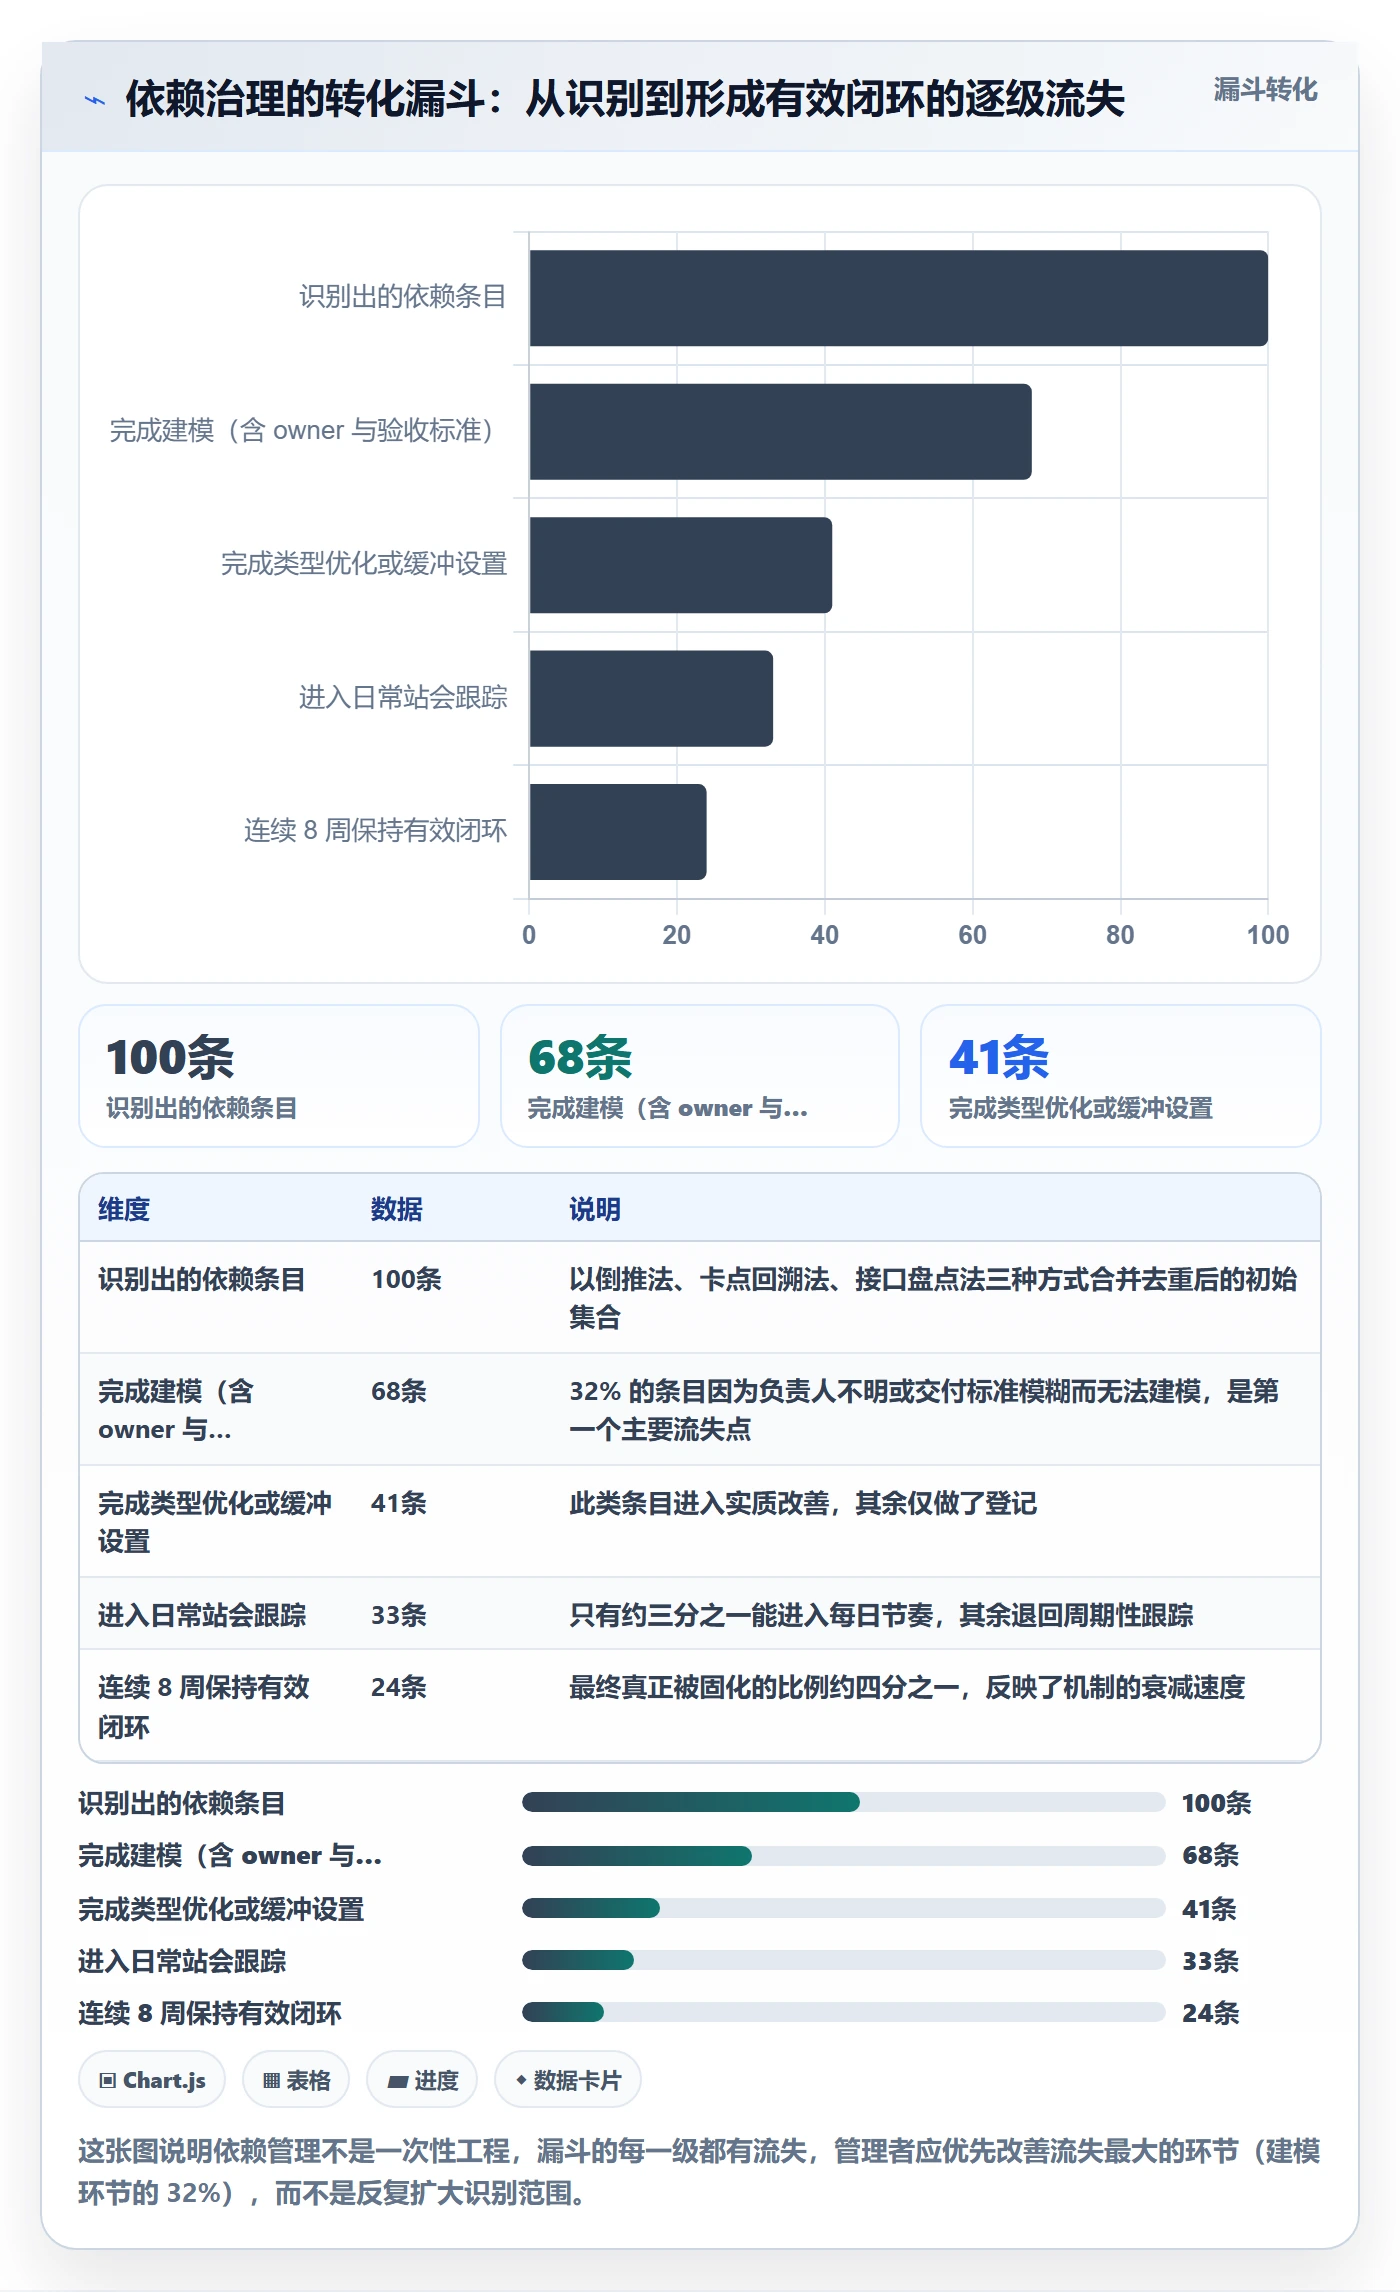Click the progress bar for 识别出的依赖条目
Screen dimensions: 1400x2292
pos(843,1802)
